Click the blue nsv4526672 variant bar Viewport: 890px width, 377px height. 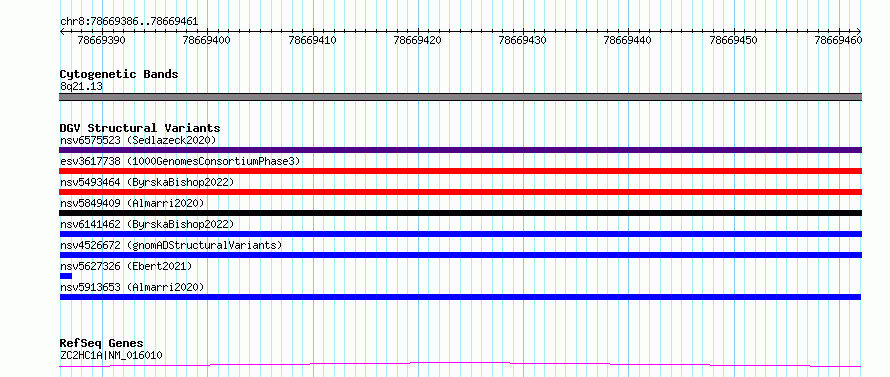pos(460,255)
